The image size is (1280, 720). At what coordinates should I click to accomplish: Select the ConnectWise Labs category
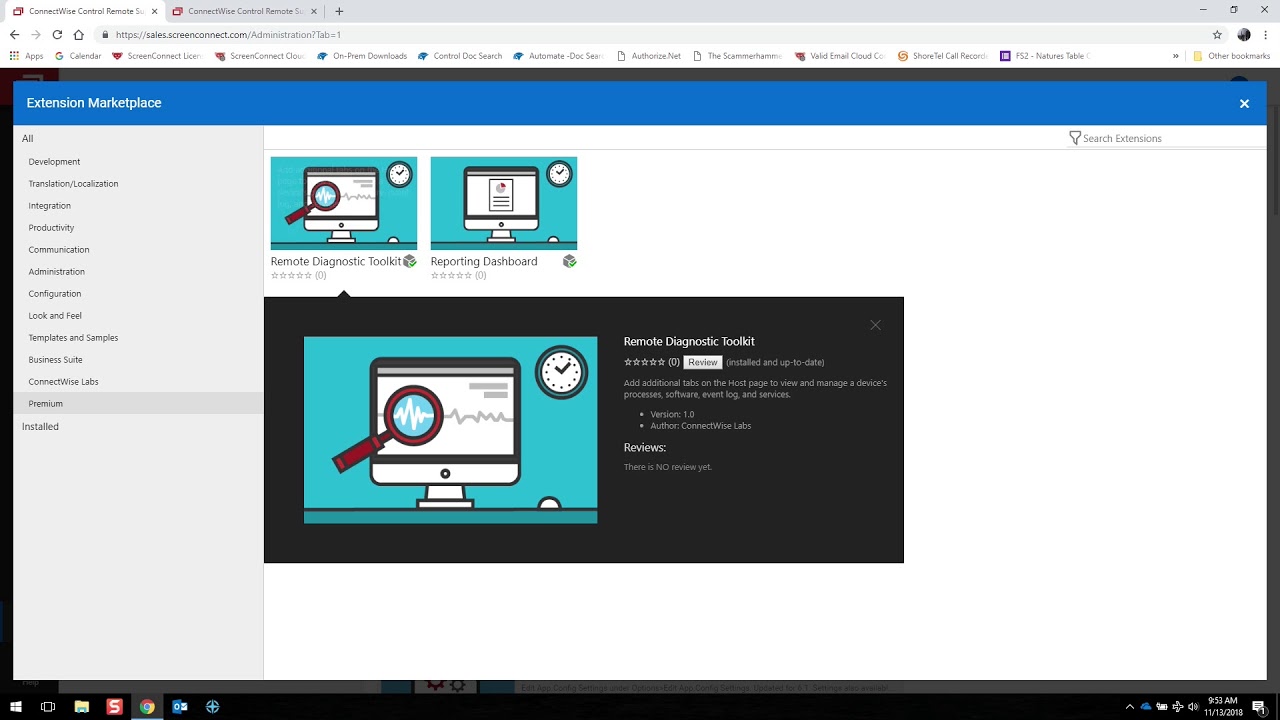click(x=63, y=382)
